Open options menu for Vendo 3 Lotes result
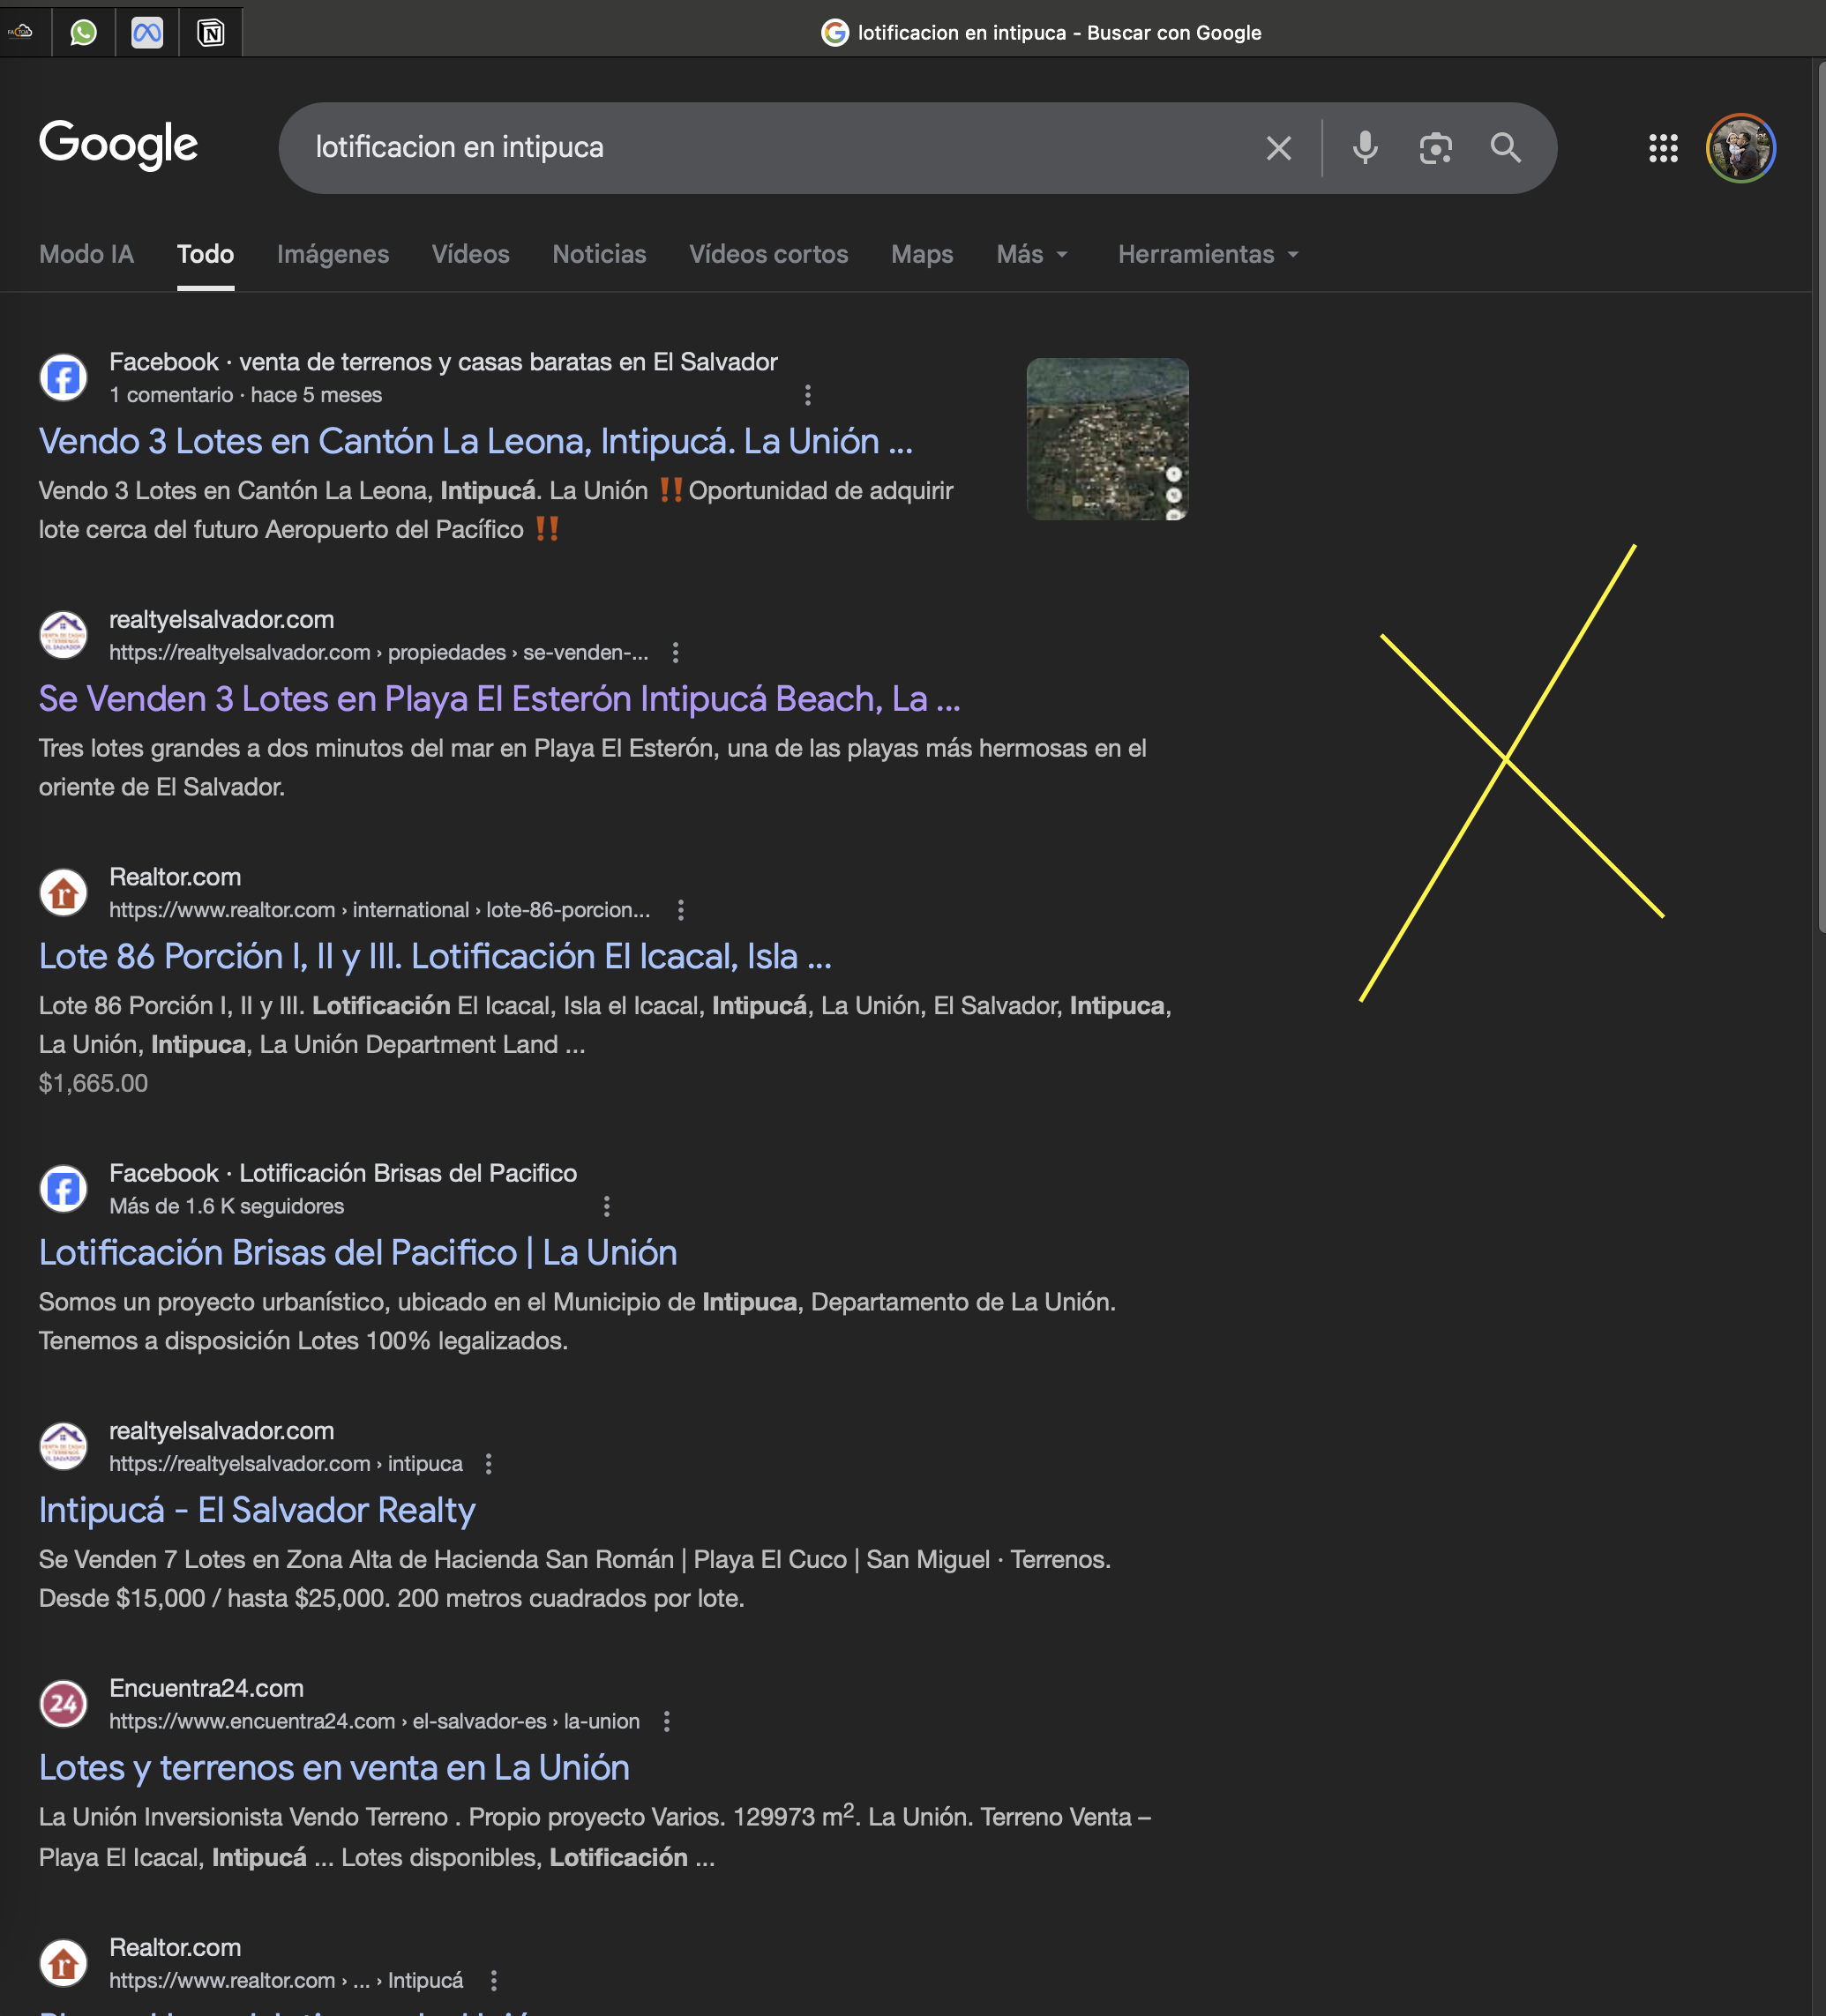This screenshot has height=2016, width=1826. pyautogui.click(x=808, y=395)
